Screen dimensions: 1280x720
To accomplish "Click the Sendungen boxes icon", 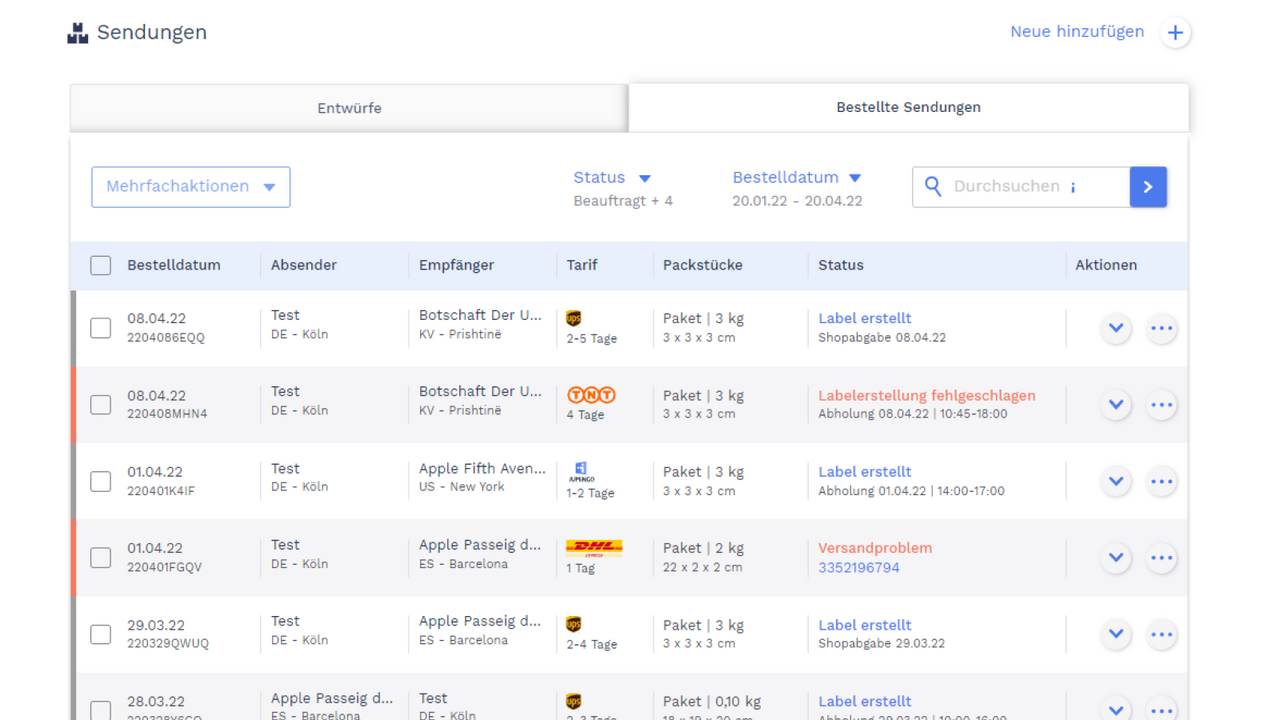I will tap(78, 33).
